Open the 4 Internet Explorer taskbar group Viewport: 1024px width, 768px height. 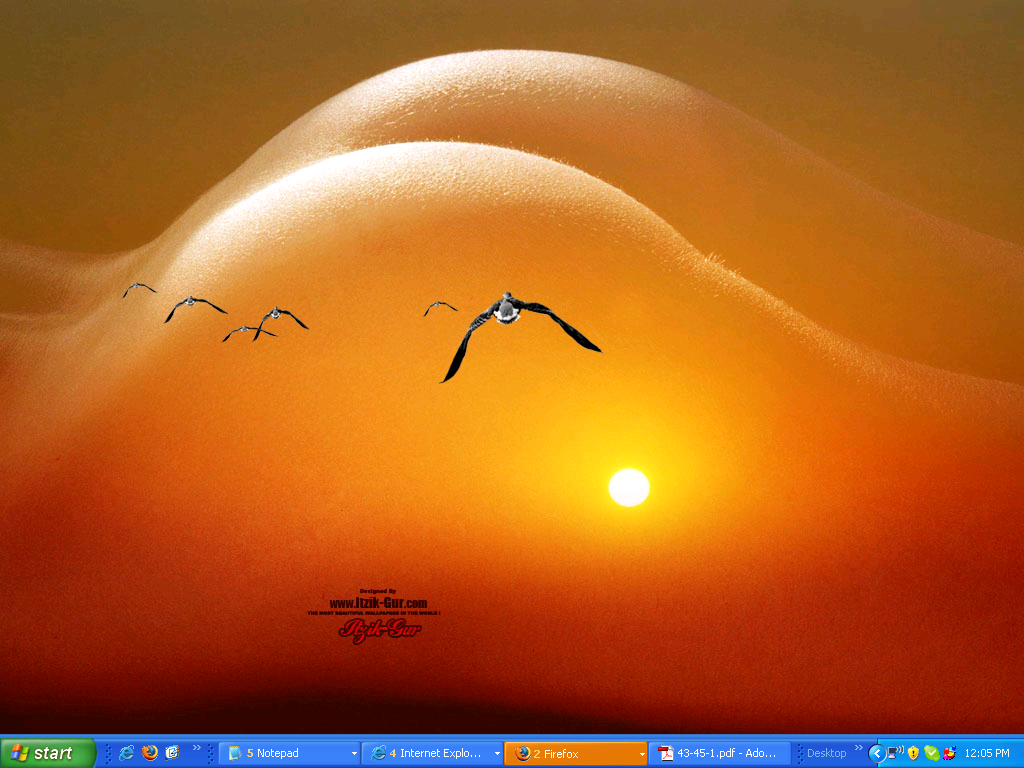[432, 753]
